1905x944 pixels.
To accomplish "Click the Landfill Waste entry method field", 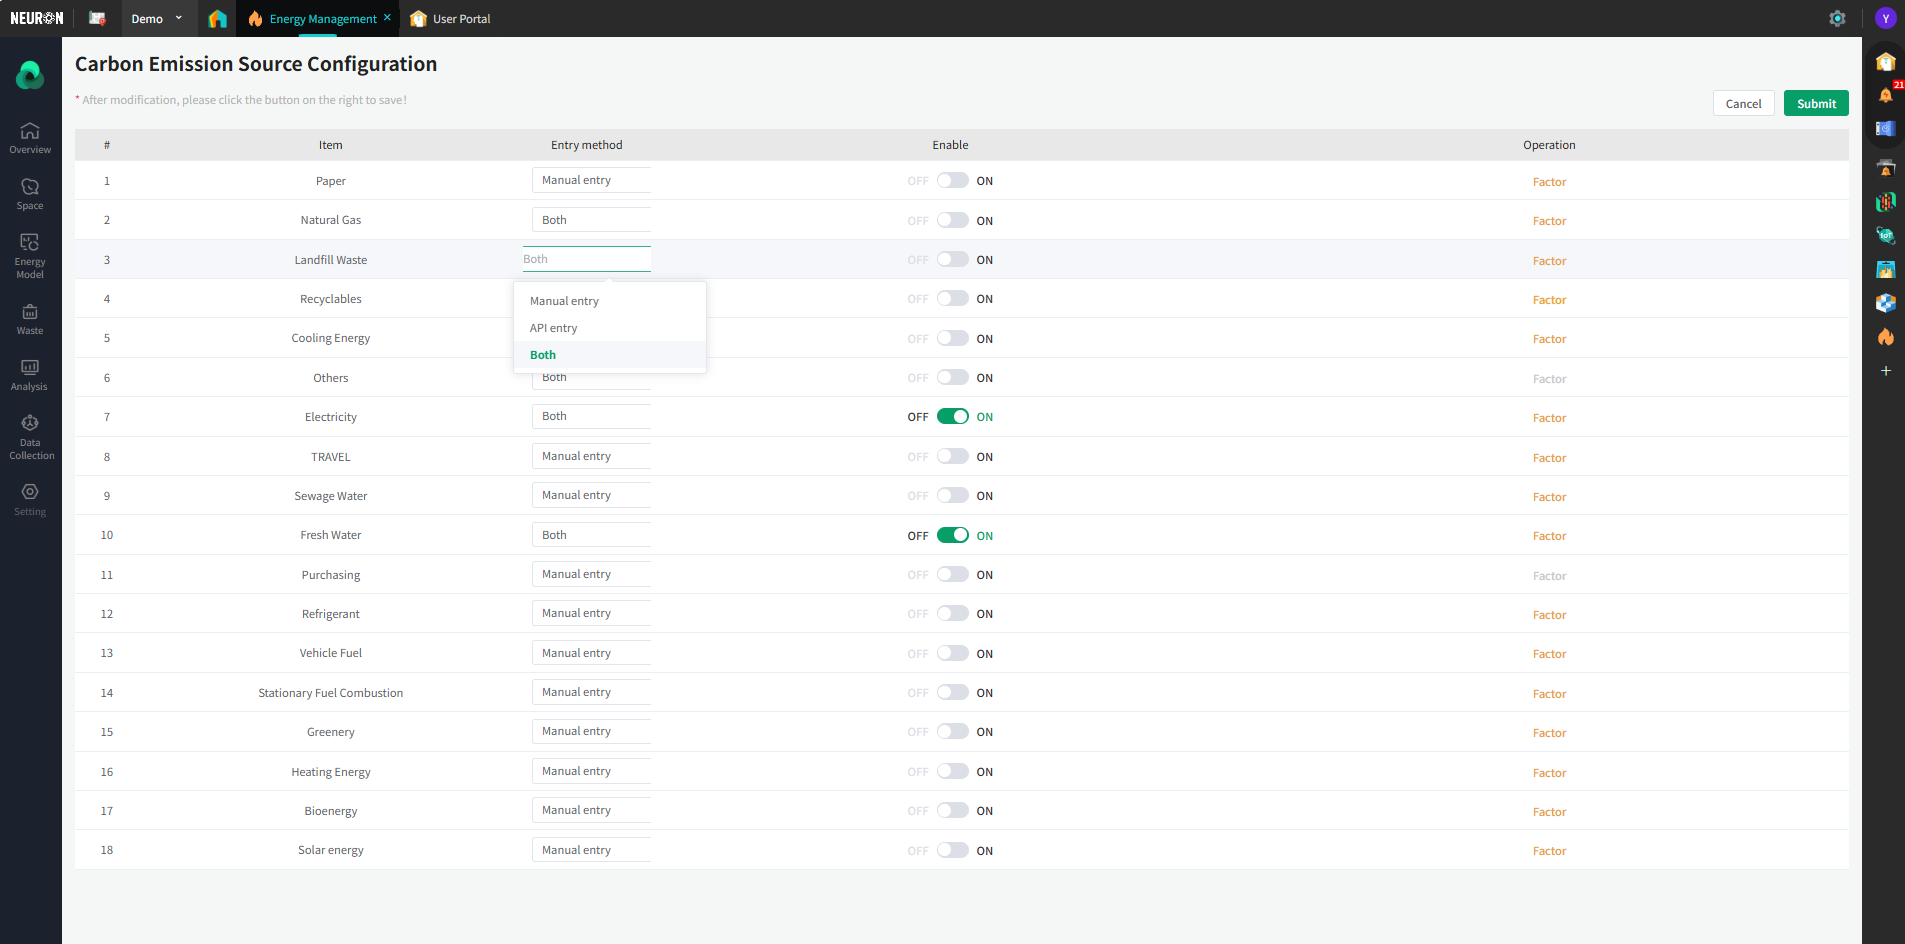I will [x=586, y=259].
